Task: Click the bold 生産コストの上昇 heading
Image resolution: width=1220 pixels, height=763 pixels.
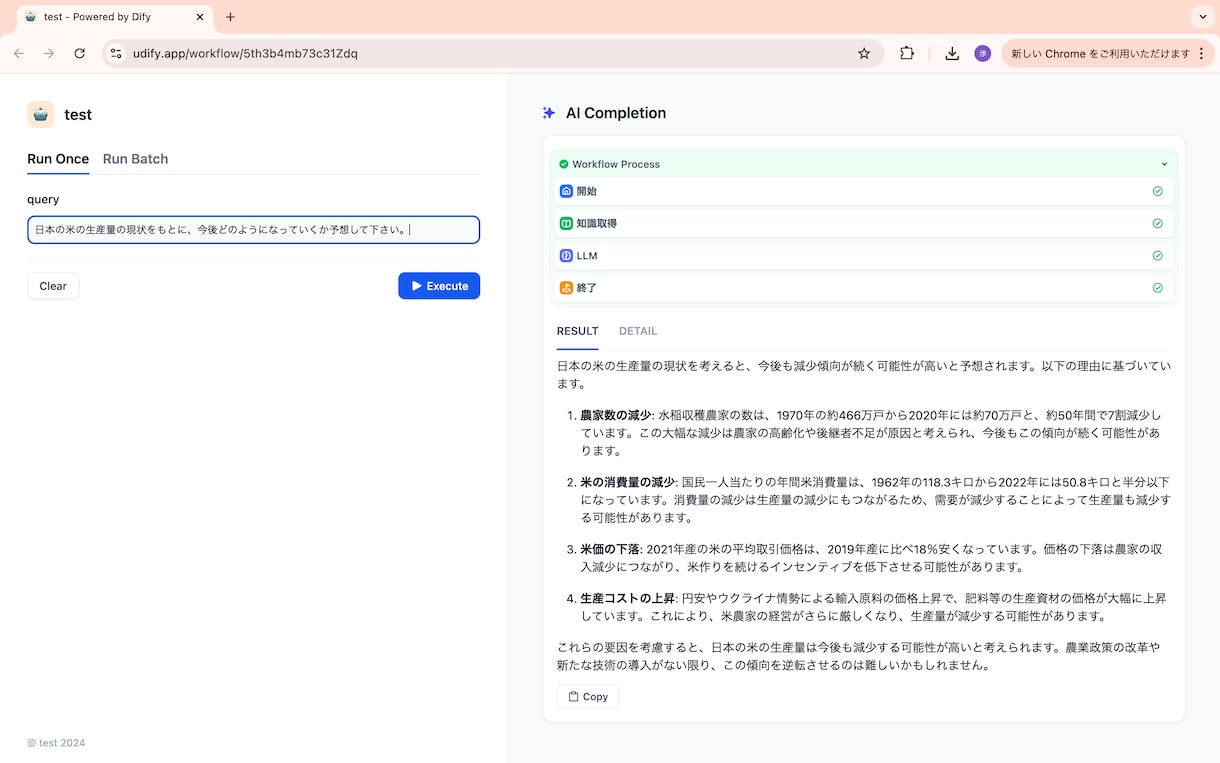Action: 628,598
